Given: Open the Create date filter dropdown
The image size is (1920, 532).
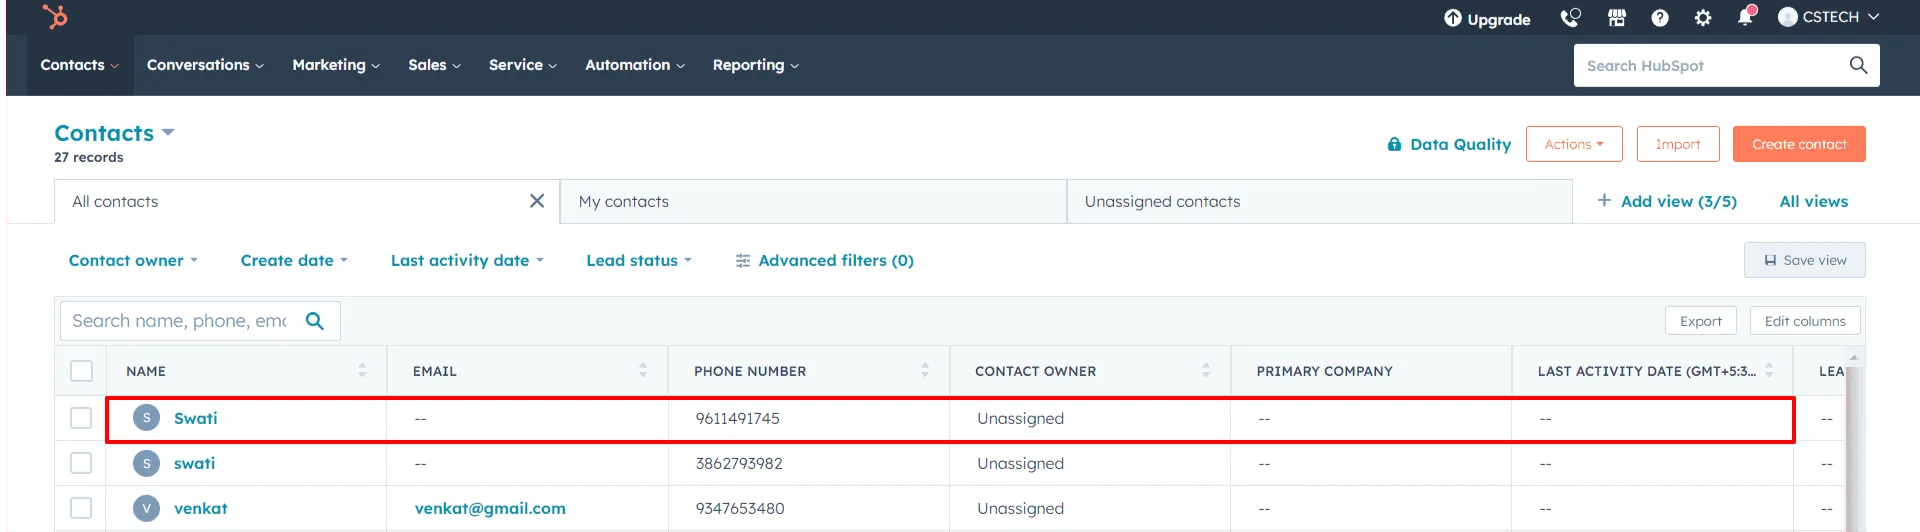Looking at the screenshot, I should click(x=294, y=260).
